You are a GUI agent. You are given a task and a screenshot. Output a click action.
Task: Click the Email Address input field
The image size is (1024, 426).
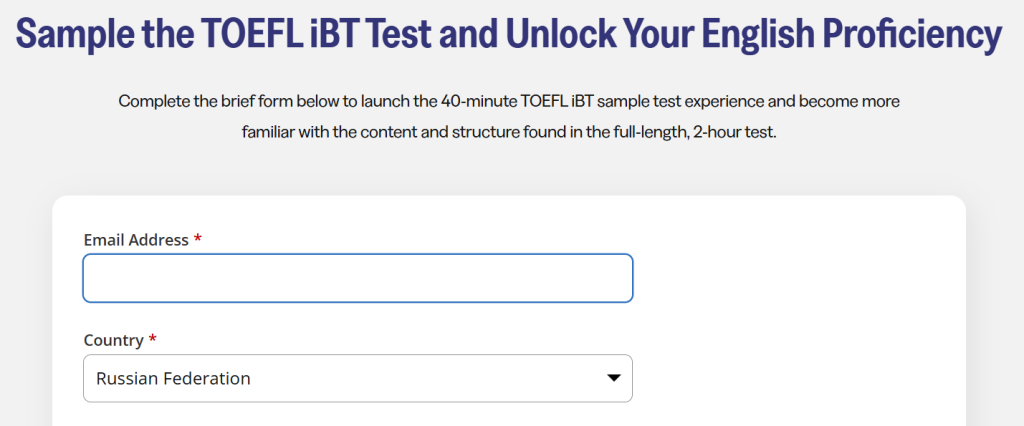357,278
